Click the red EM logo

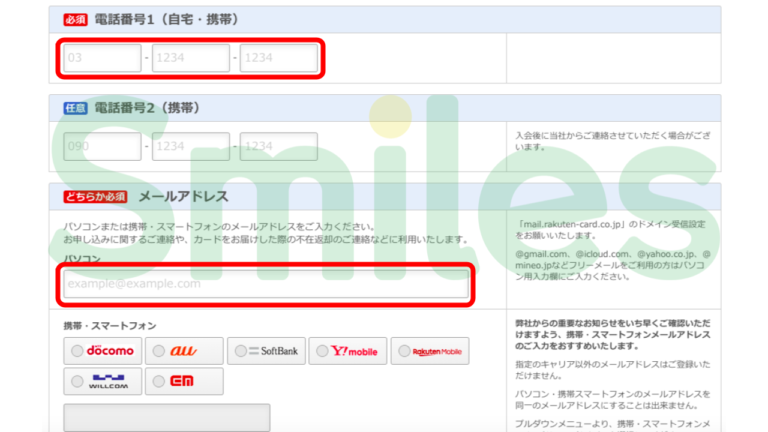click(182, 381)
